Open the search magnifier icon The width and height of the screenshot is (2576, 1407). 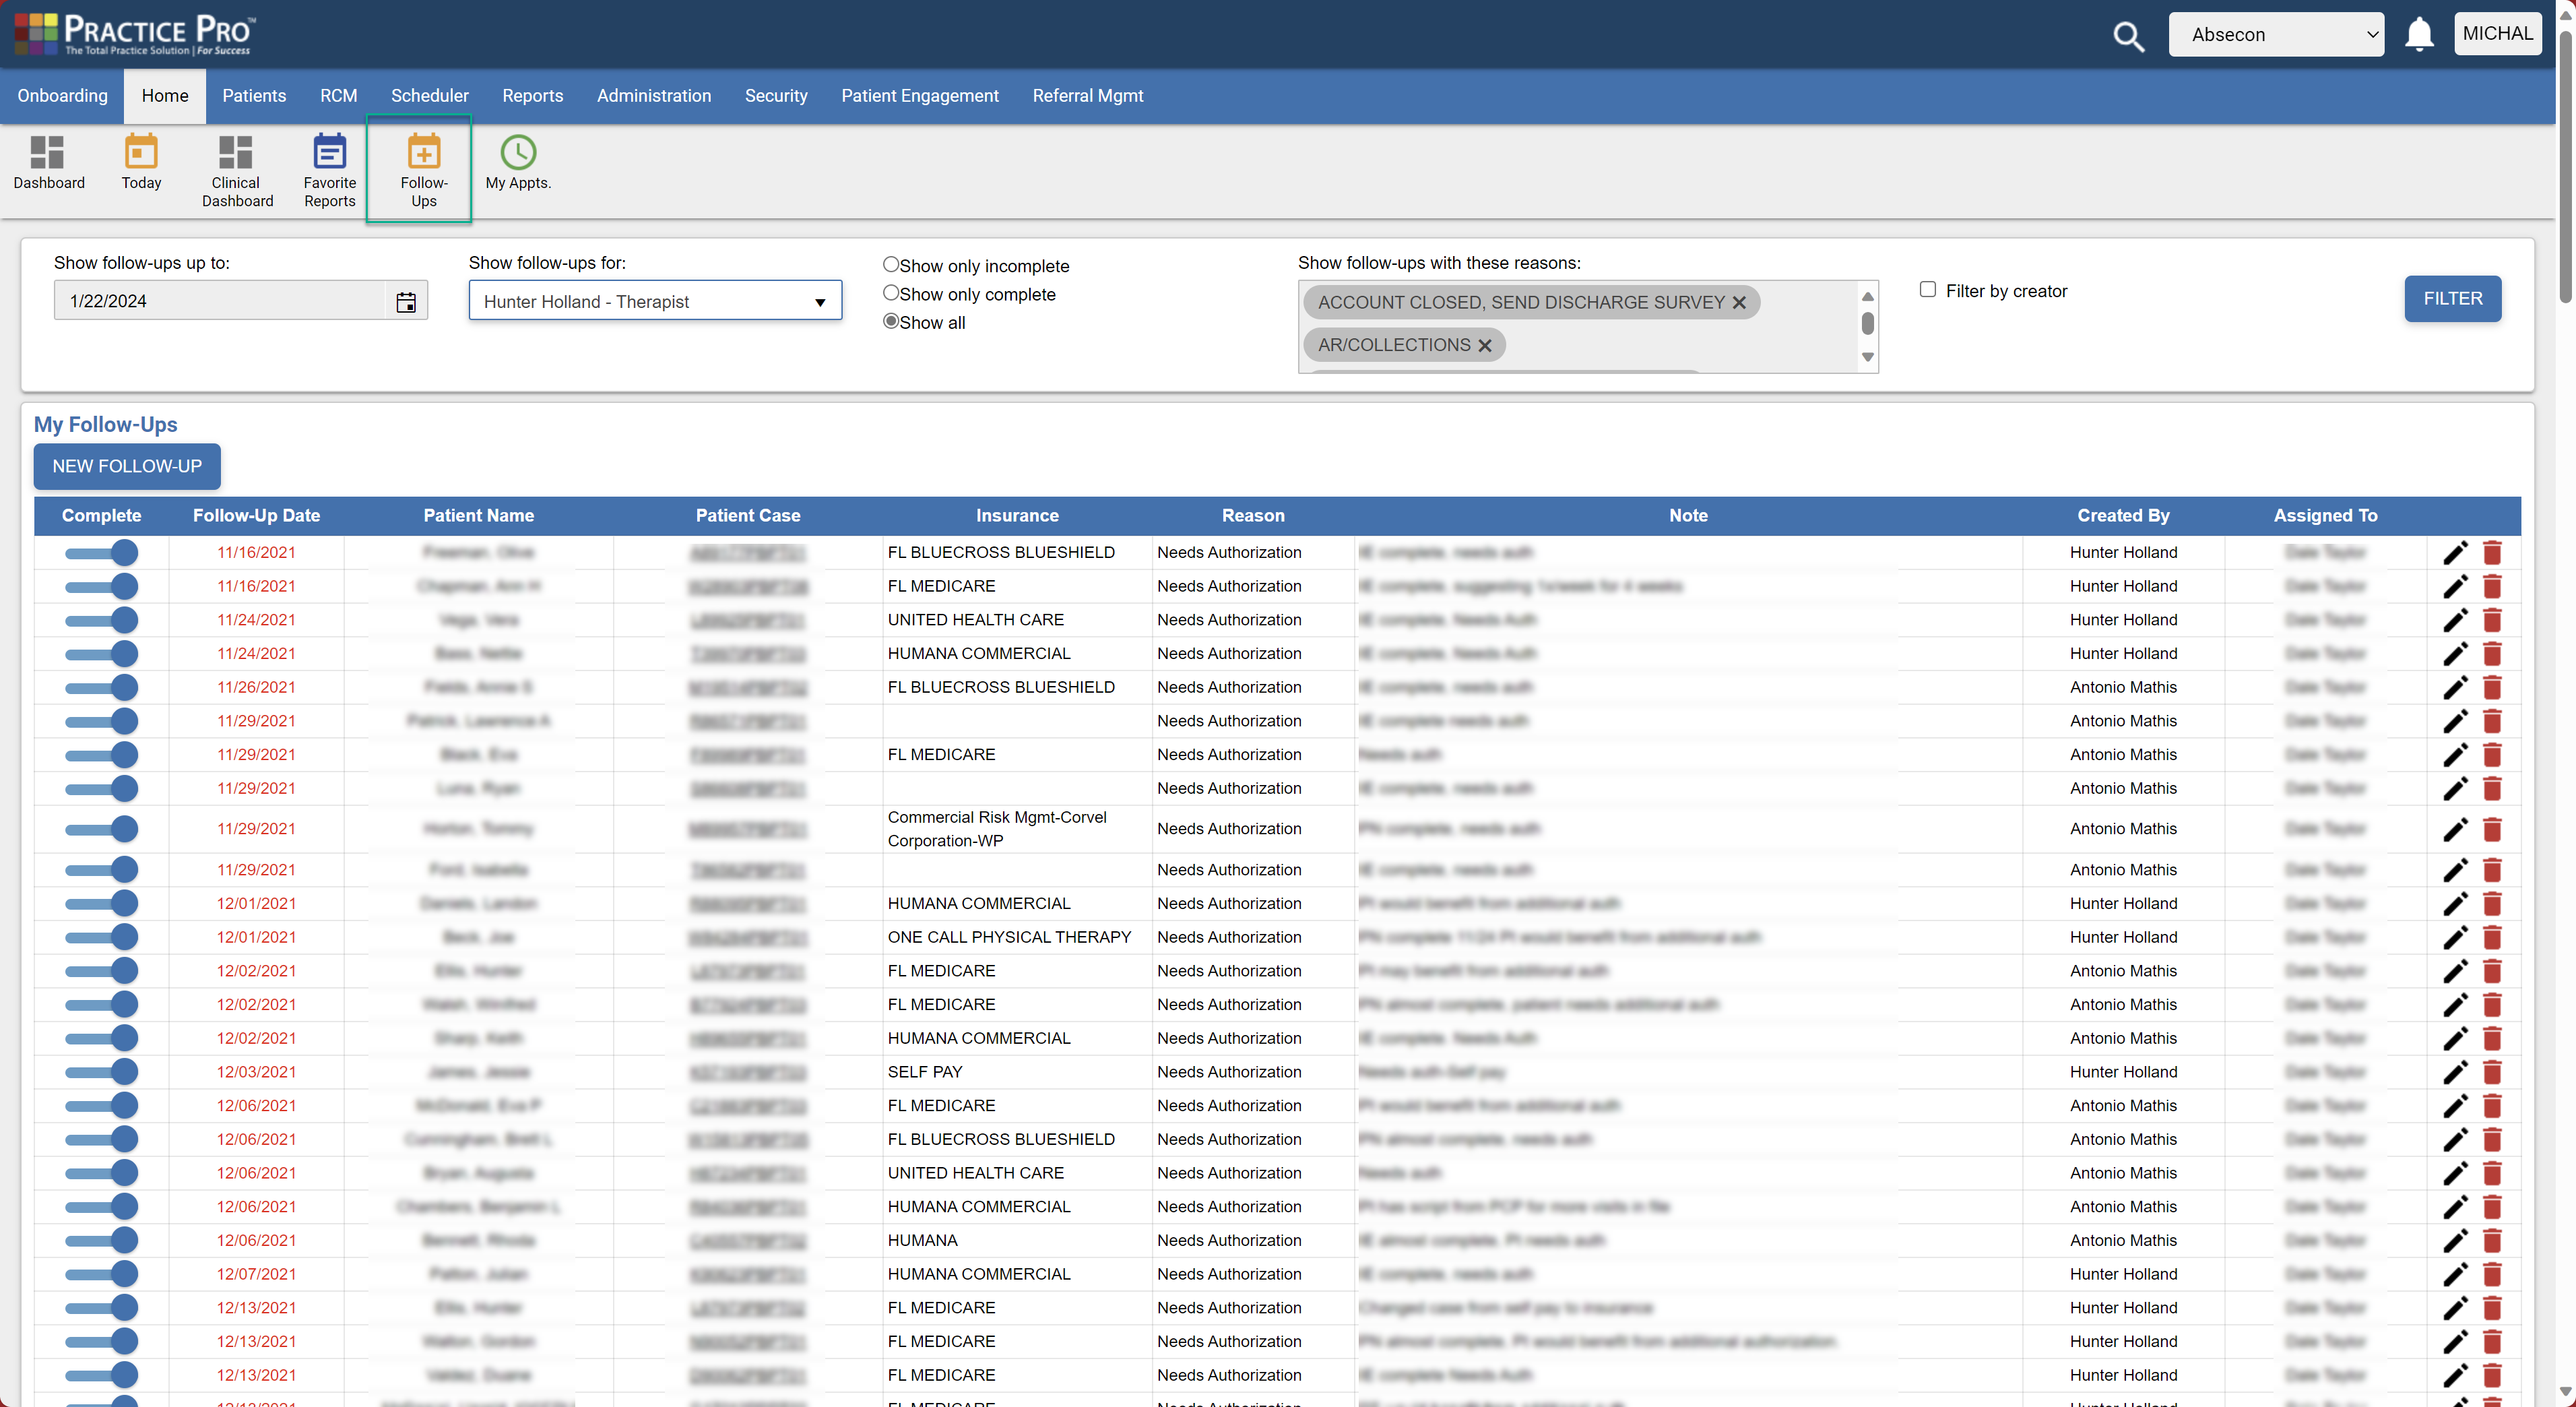2129,36
